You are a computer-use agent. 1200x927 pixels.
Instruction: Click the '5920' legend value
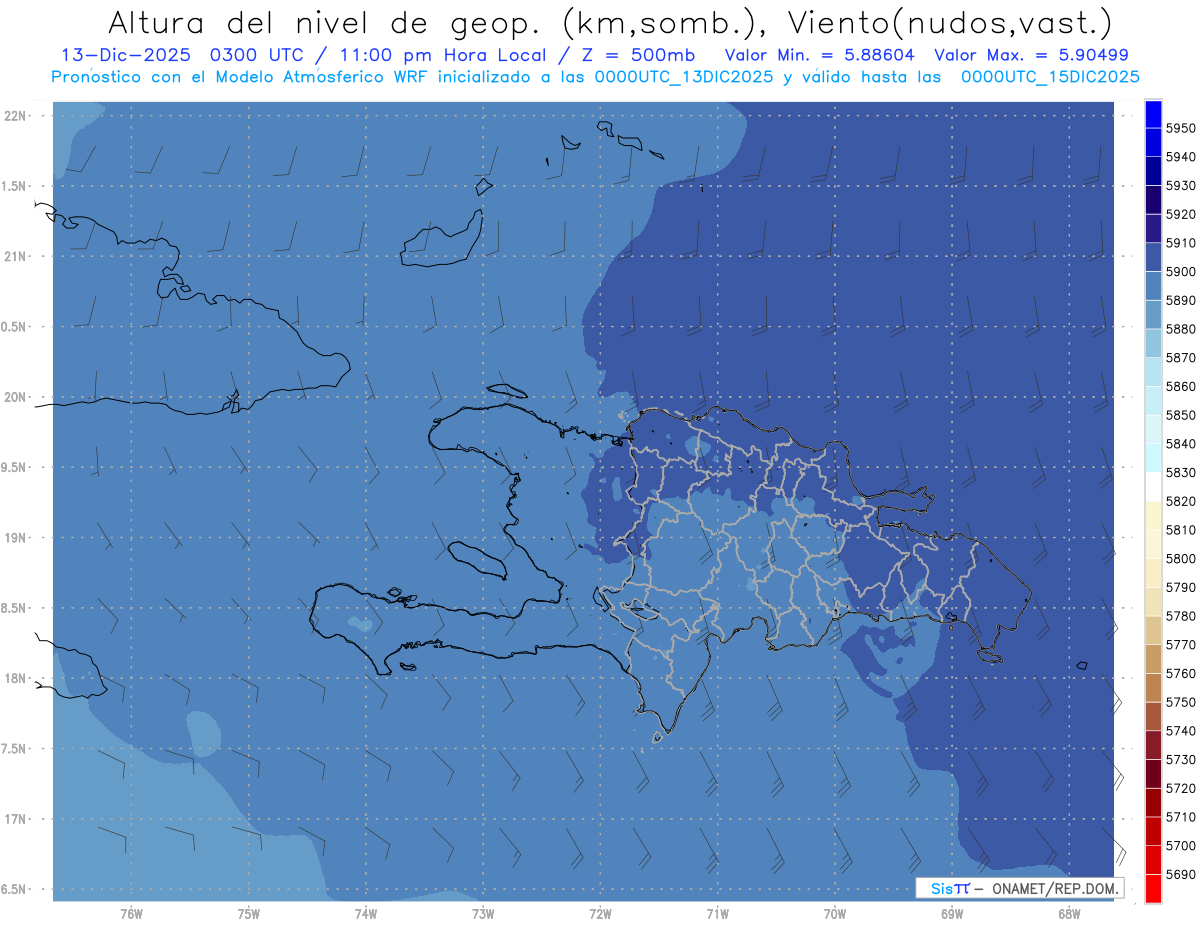(1181, 214)
